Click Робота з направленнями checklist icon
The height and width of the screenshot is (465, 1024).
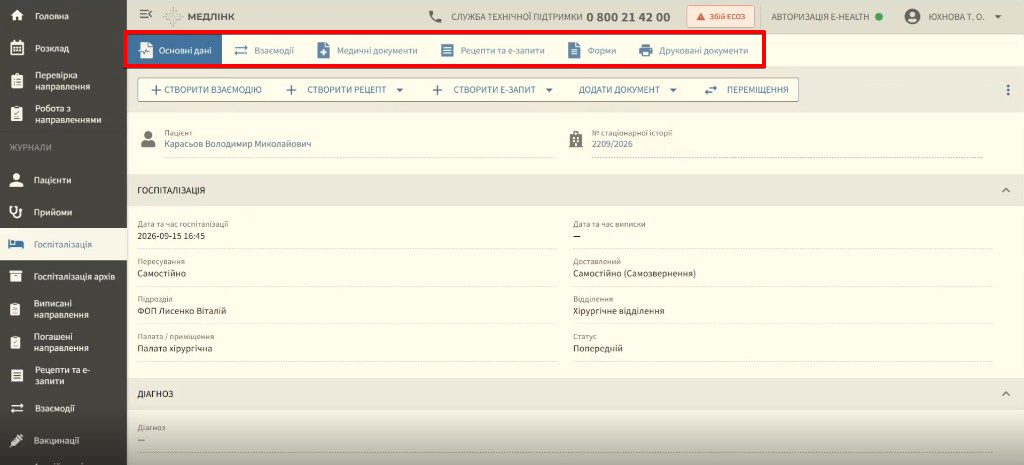click(18, 114)
